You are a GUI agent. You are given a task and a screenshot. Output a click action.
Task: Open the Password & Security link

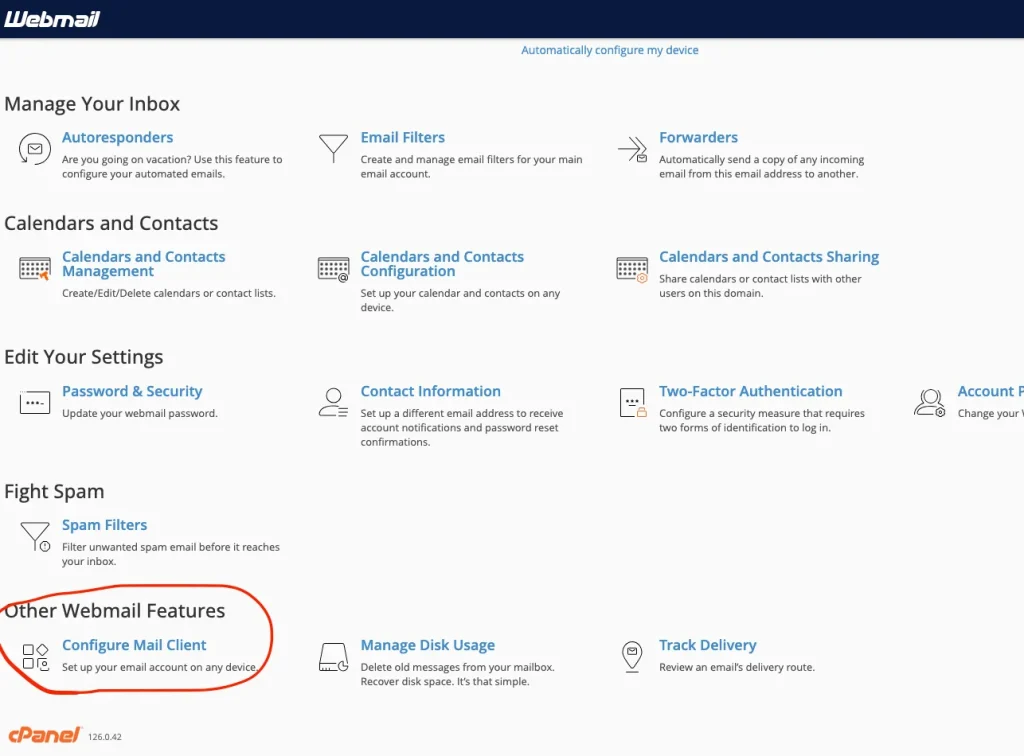(x=132, y=391)
